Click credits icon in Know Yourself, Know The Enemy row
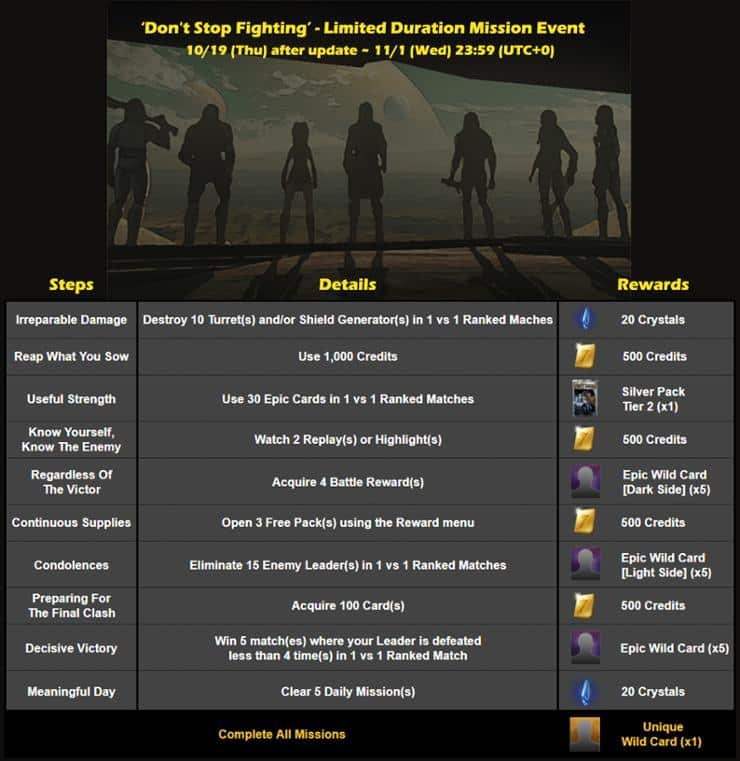 click(x=584, y=439)
